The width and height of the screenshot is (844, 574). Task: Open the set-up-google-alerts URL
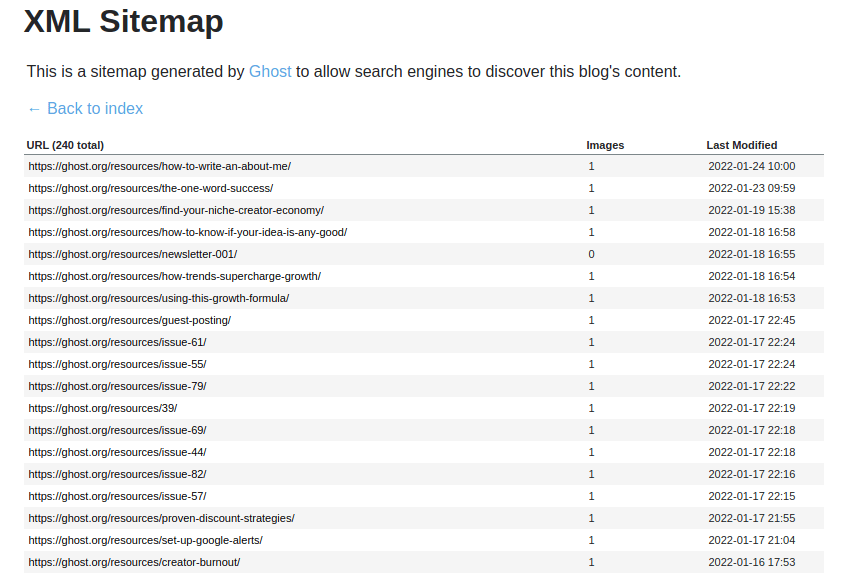(145, 541)
